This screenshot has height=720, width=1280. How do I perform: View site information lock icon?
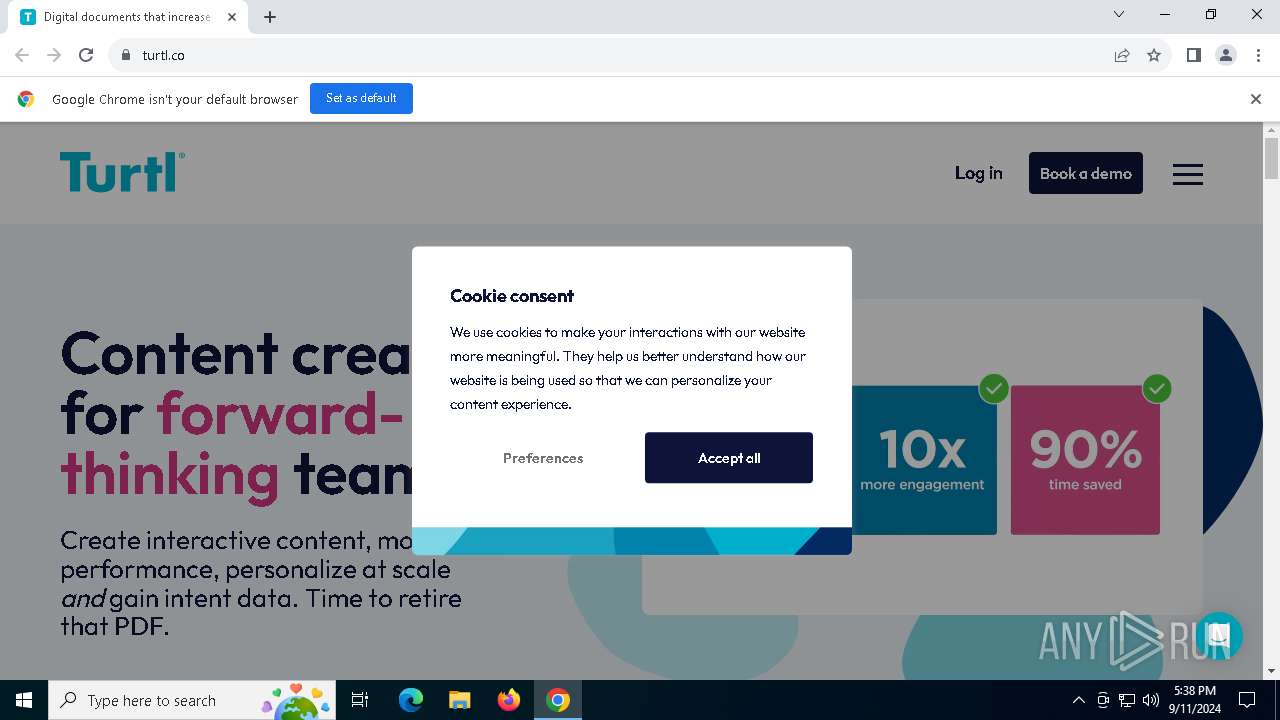pyautogui.click(x=125, y=55)
